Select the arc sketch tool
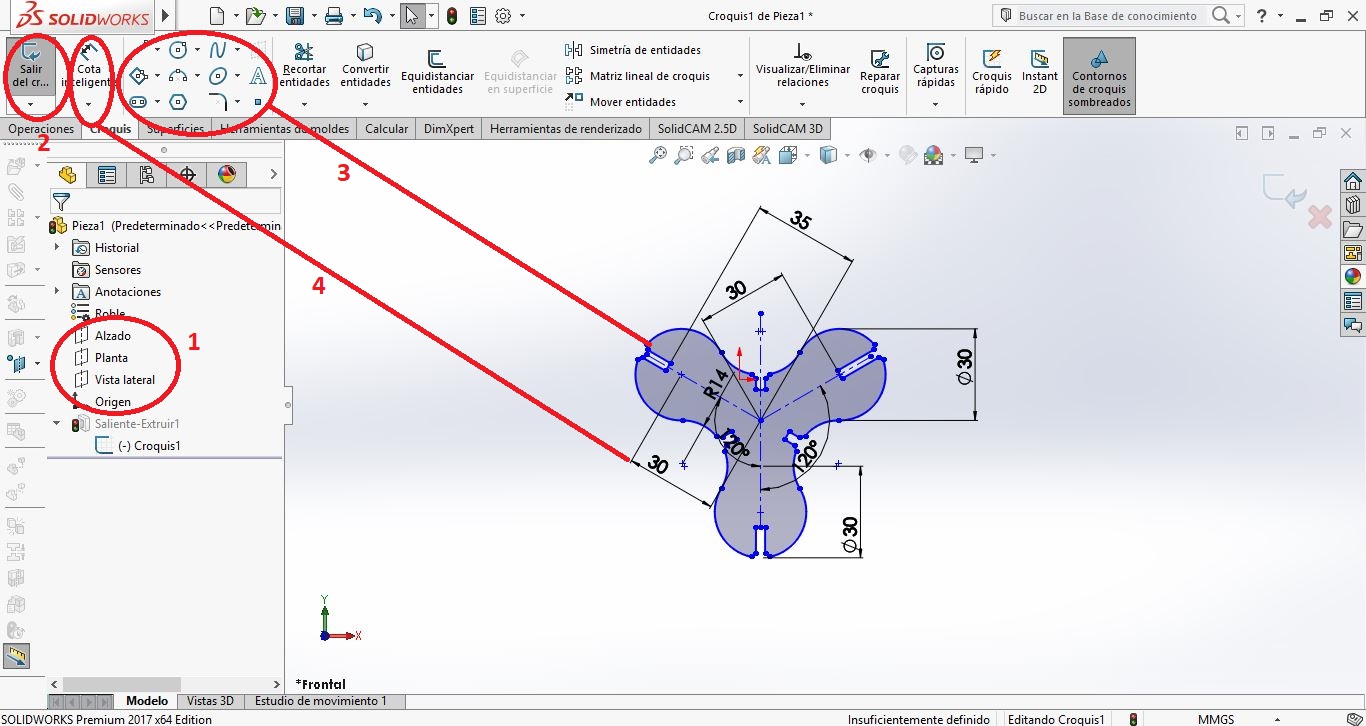Screen dimensions: 1366x726 coord(178,76)
